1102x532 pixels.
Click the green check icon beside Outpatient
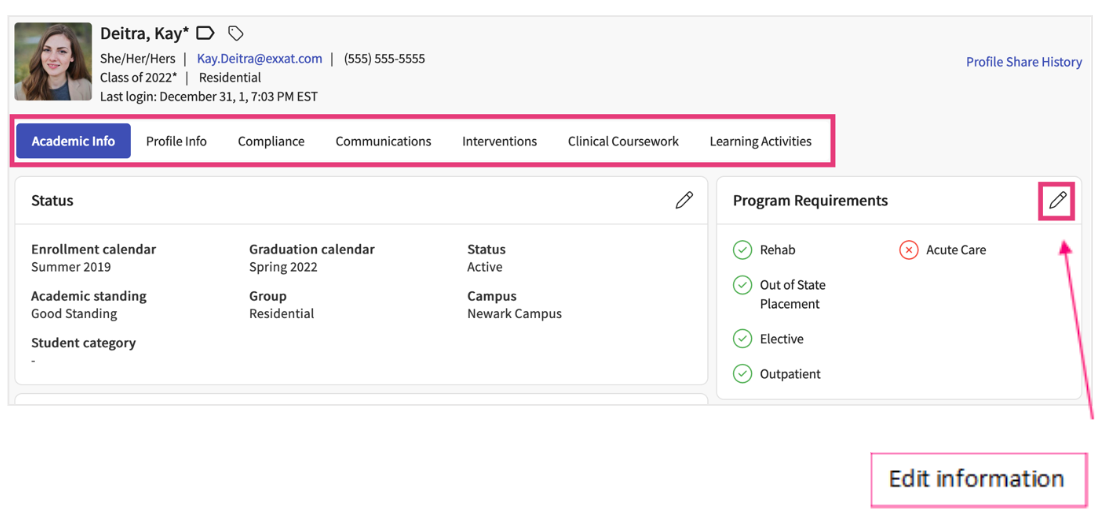point(742,374)
